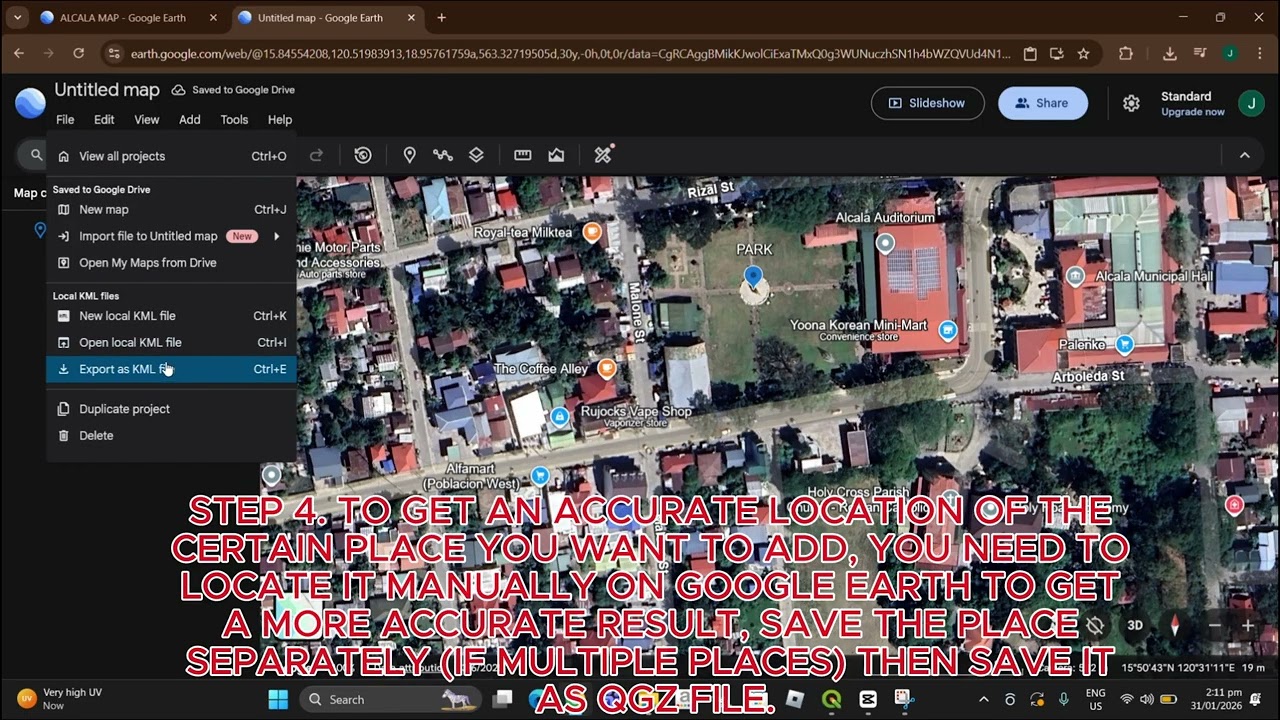Zoom in with the plus button

[x=1248, y=626]
